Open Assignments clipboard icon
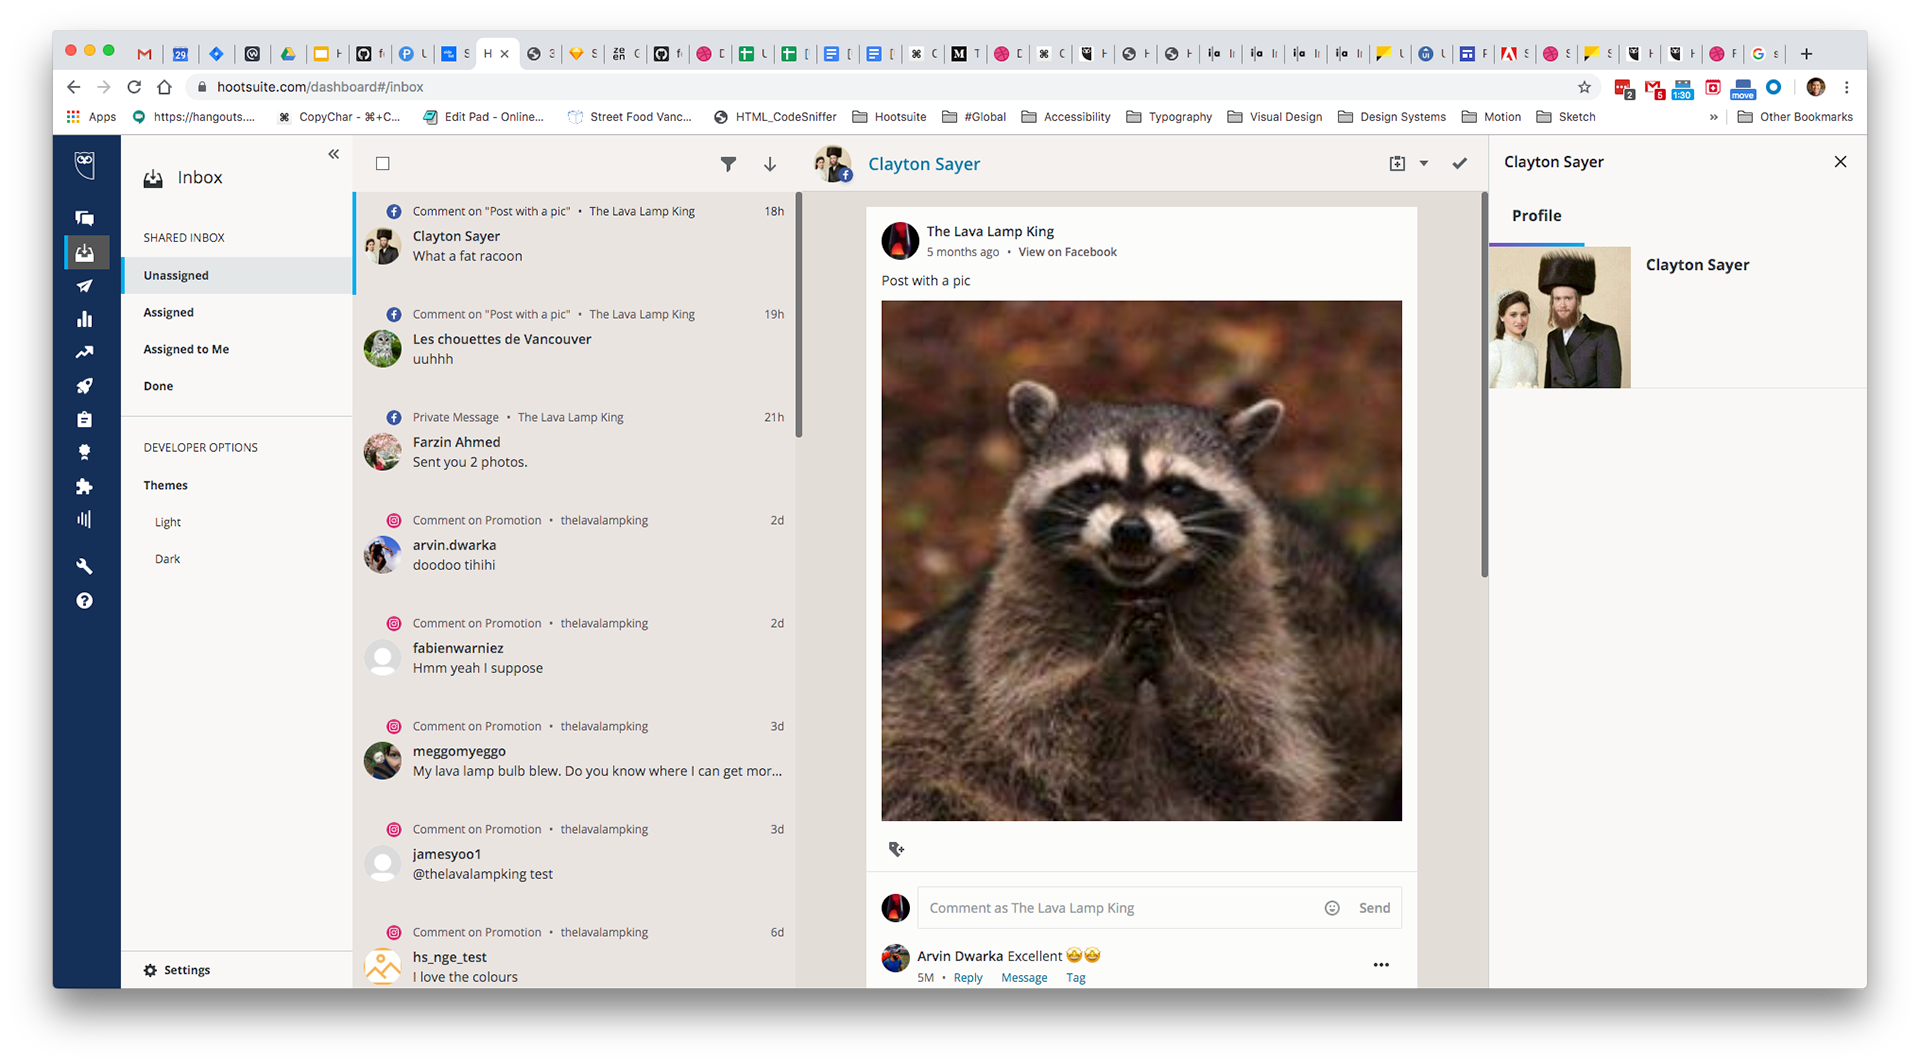The height and width of the screenshot is (1064, 1920). click(85, 419)
